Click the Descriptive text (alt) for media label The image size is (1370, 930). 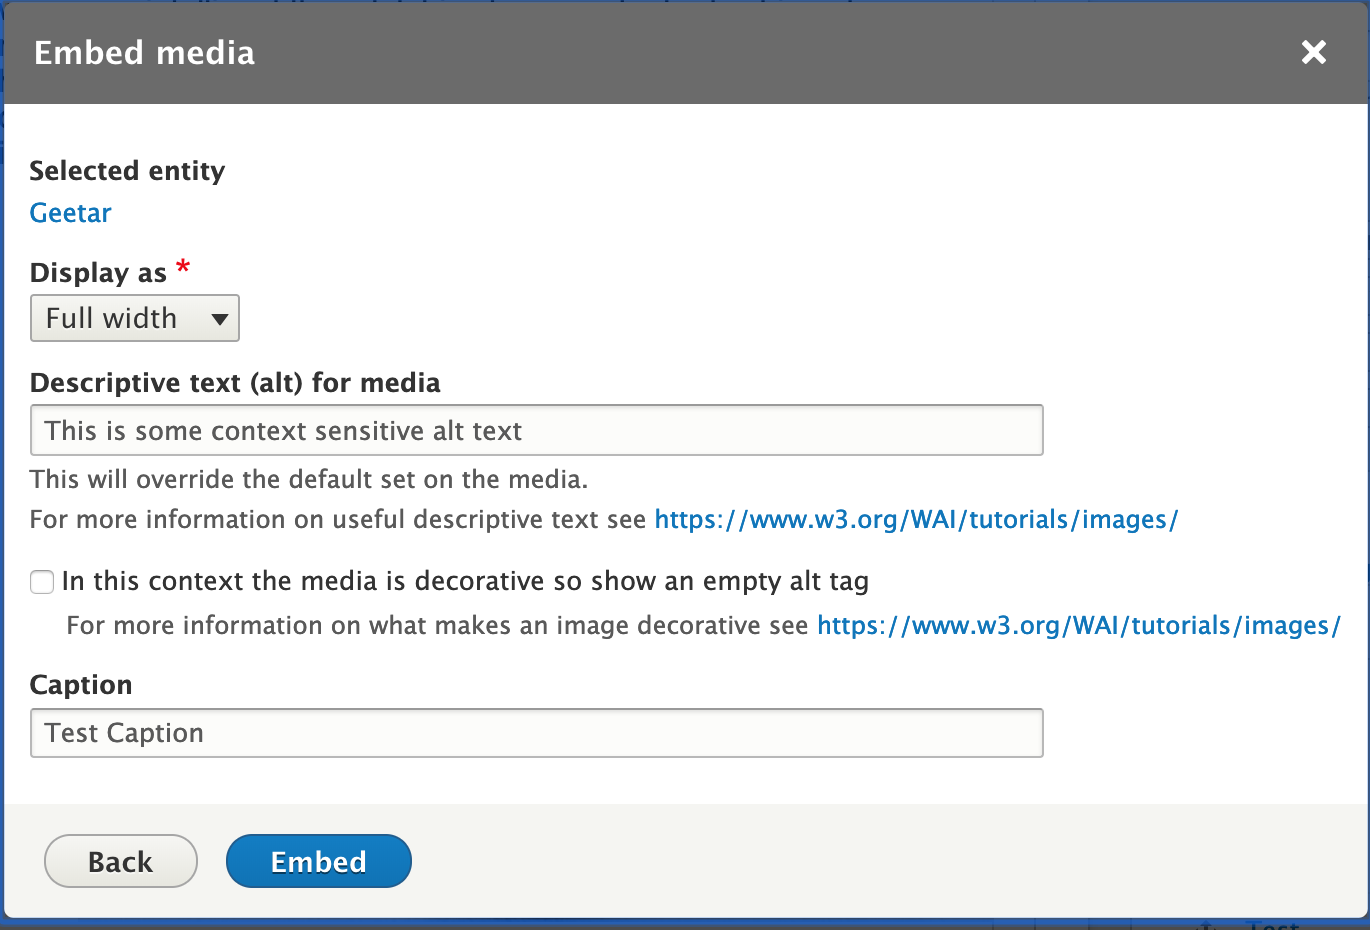(235, 383)
